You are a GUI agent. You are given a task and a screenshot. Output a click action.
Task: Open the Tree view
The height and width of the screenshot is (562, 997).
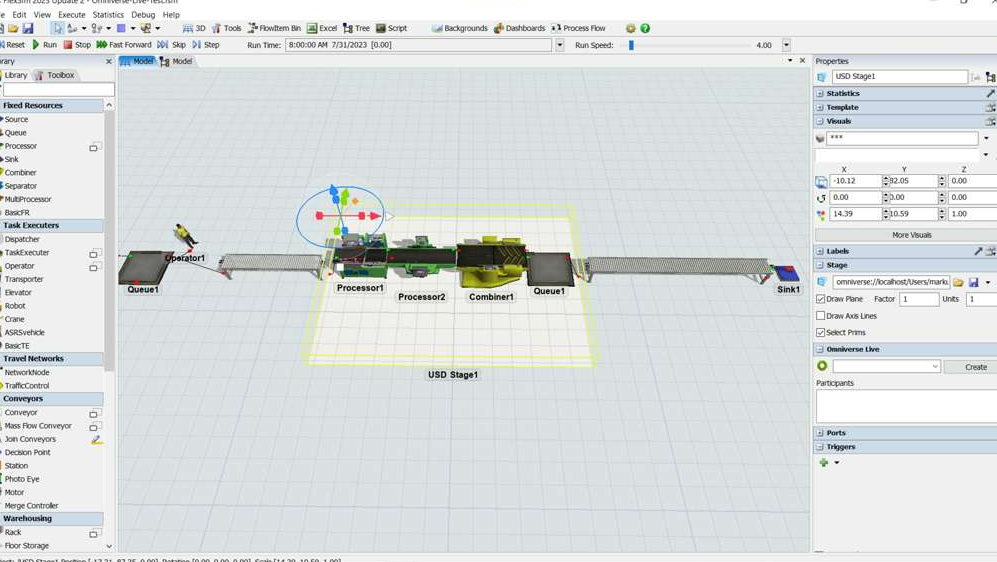(356, 28)
